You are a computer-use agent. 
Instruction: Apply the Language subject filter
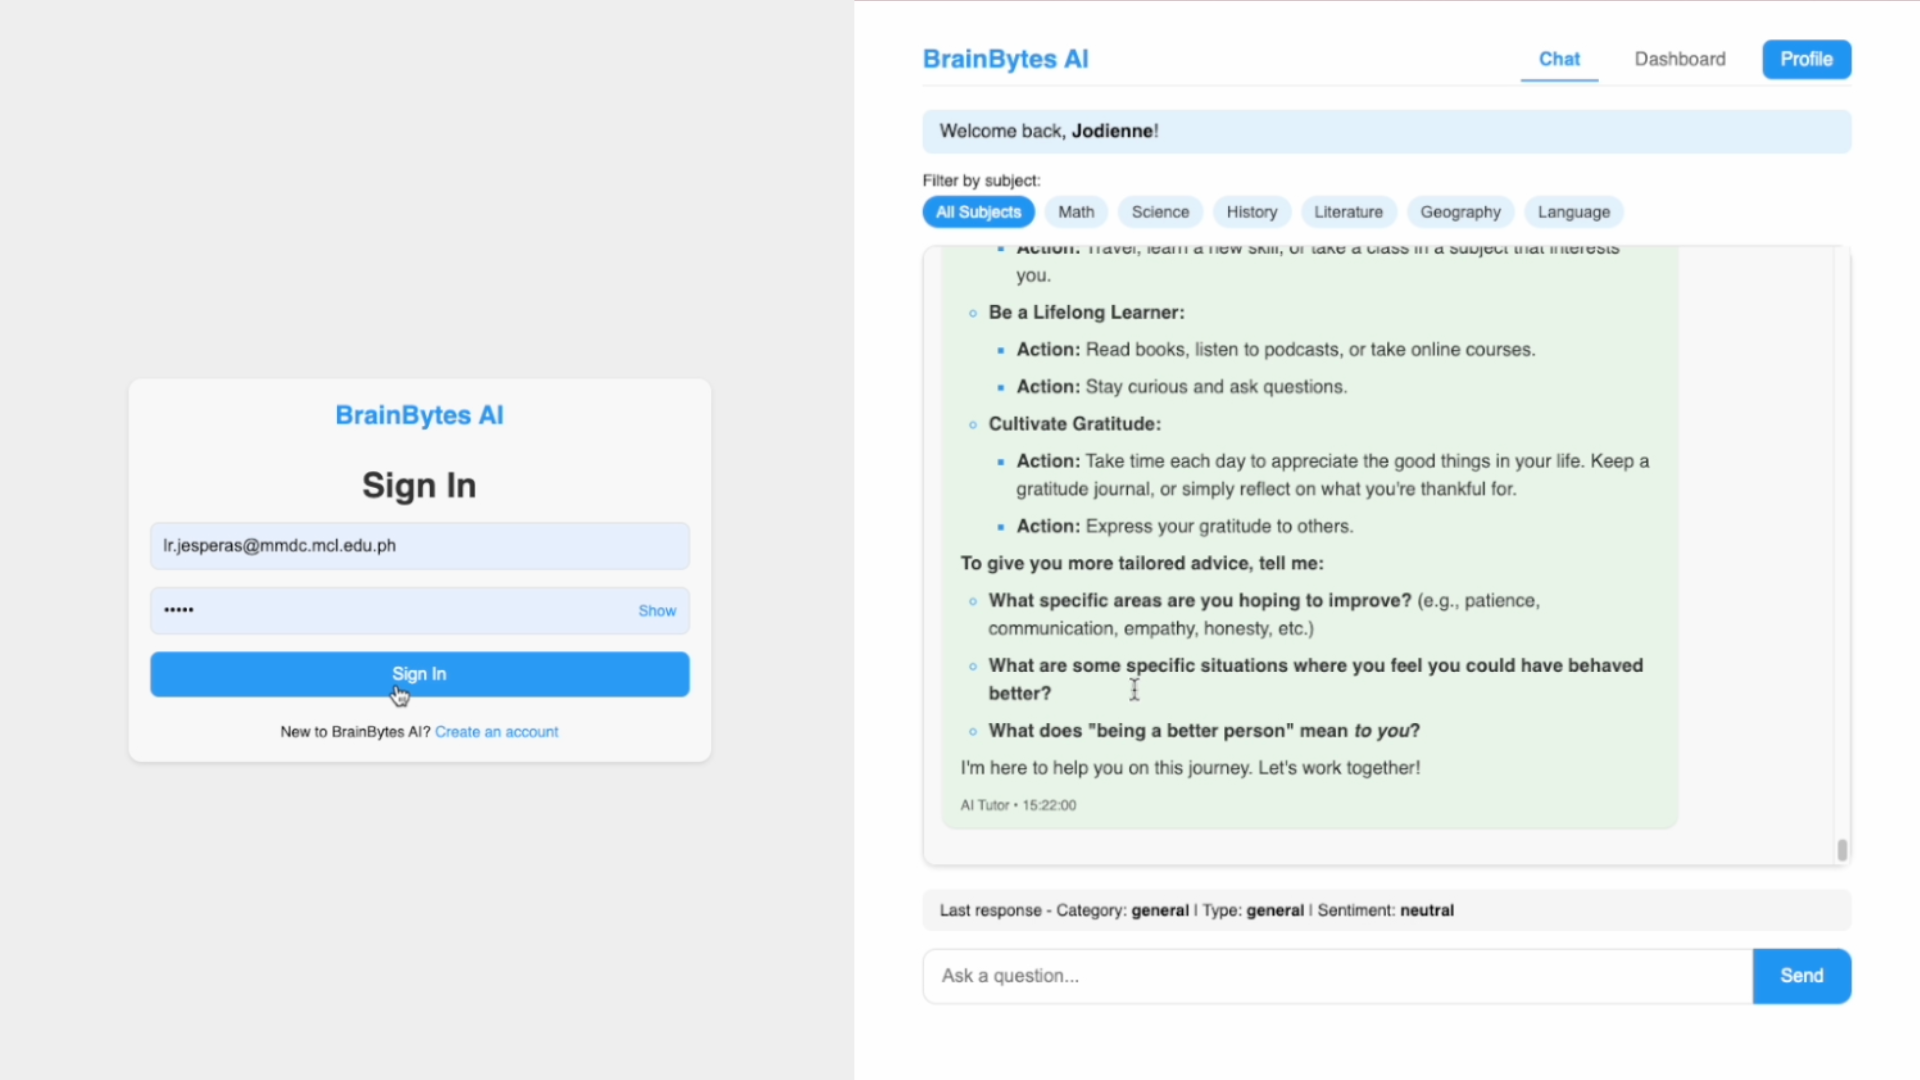tap(1574, 212)
